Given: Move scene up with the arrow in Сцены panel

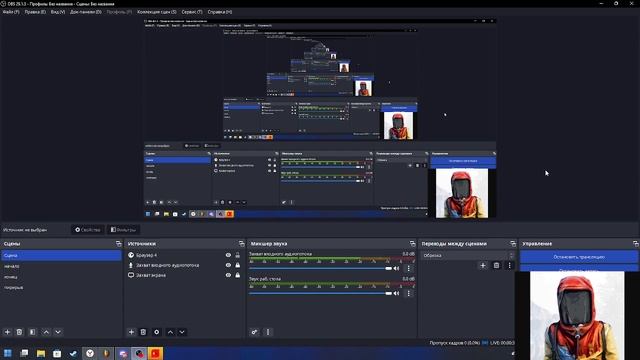Looking at the screenshot, I should pos(46,332).
